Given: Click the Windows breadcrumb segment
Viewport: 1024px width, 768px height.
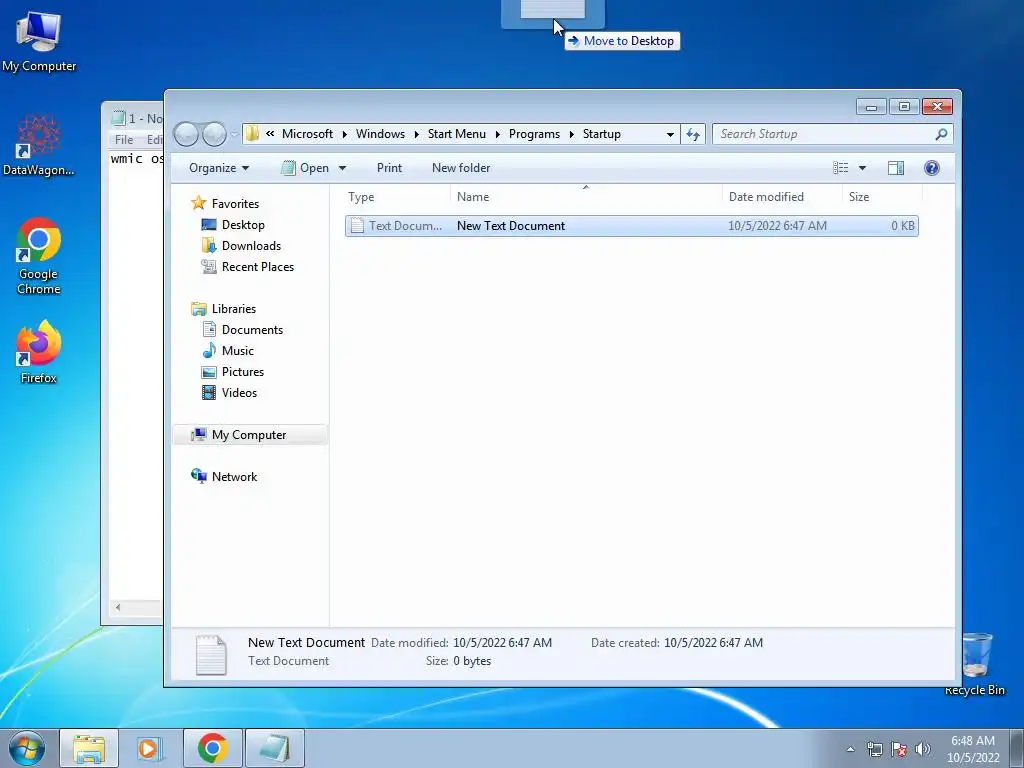Looking at the screenshot, I should [x=380, y=134].
